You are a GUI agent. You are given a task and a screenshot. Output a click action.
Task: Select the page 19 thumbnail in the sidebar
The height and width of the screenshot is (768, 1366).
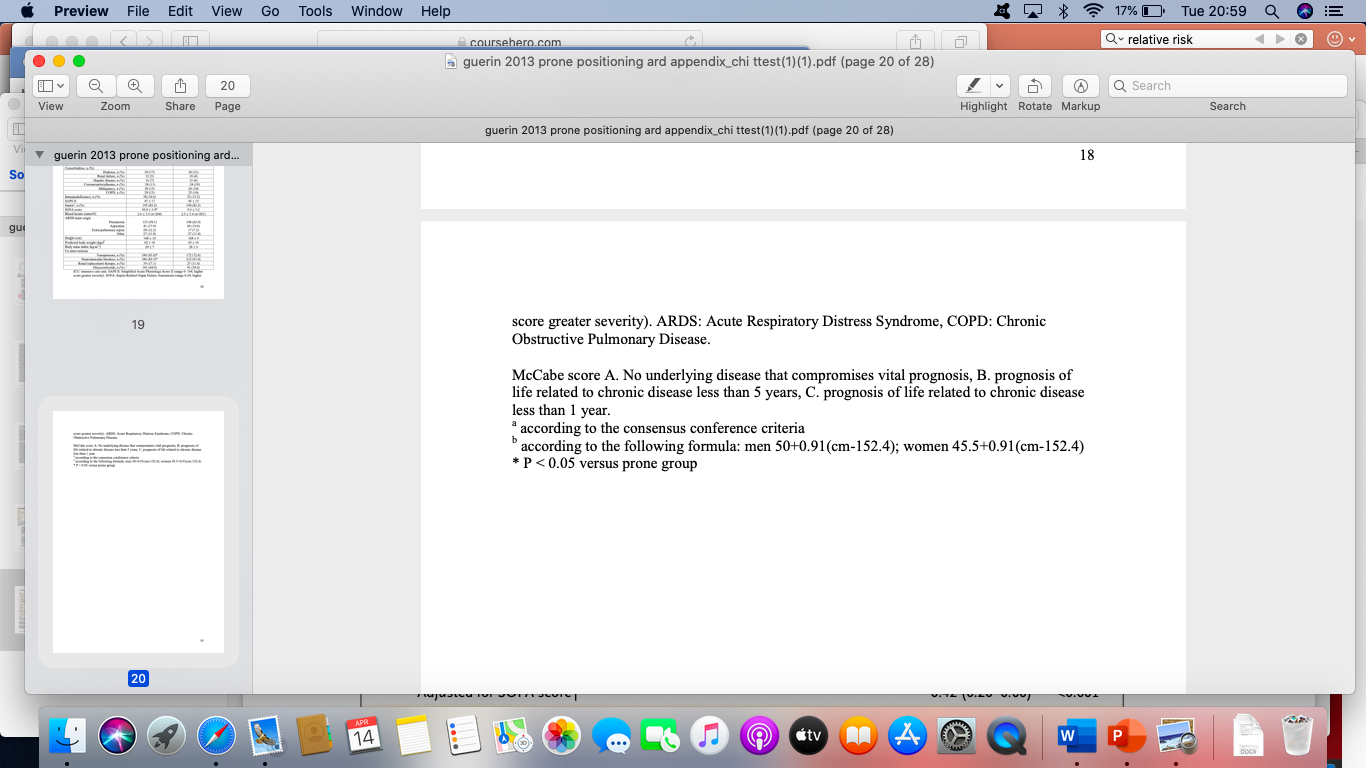pyautogui.click(x=137, y=230)
